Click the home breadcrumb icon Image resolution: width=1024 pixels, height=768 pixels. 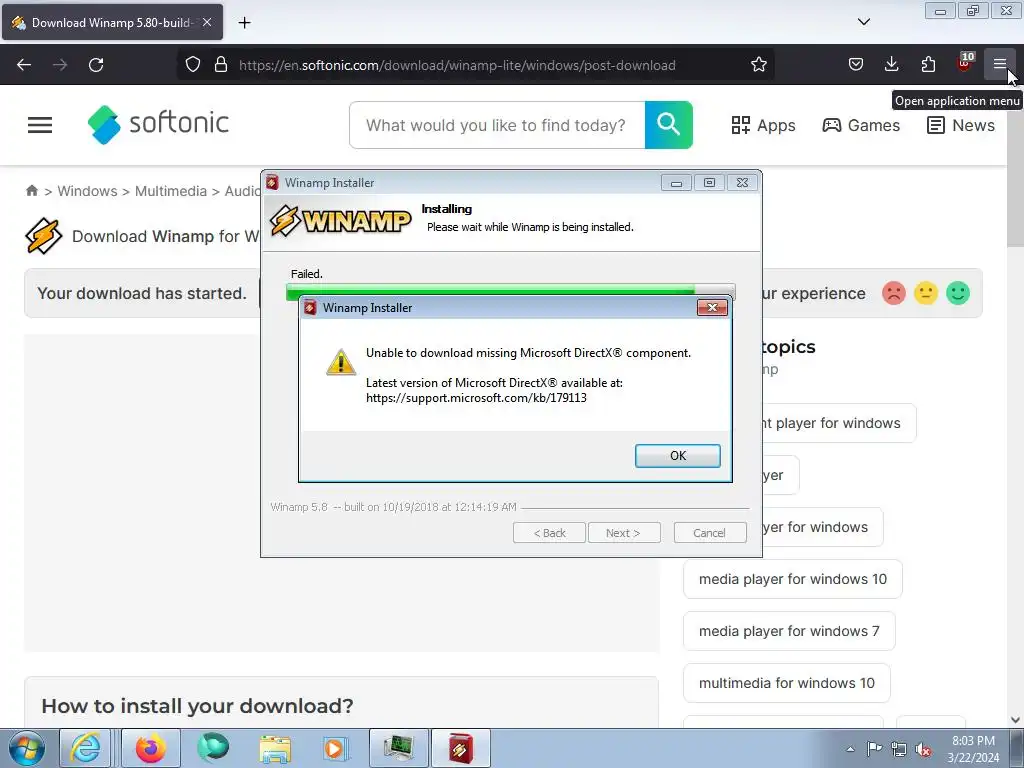pyautogui.click(x=31, y=191)
